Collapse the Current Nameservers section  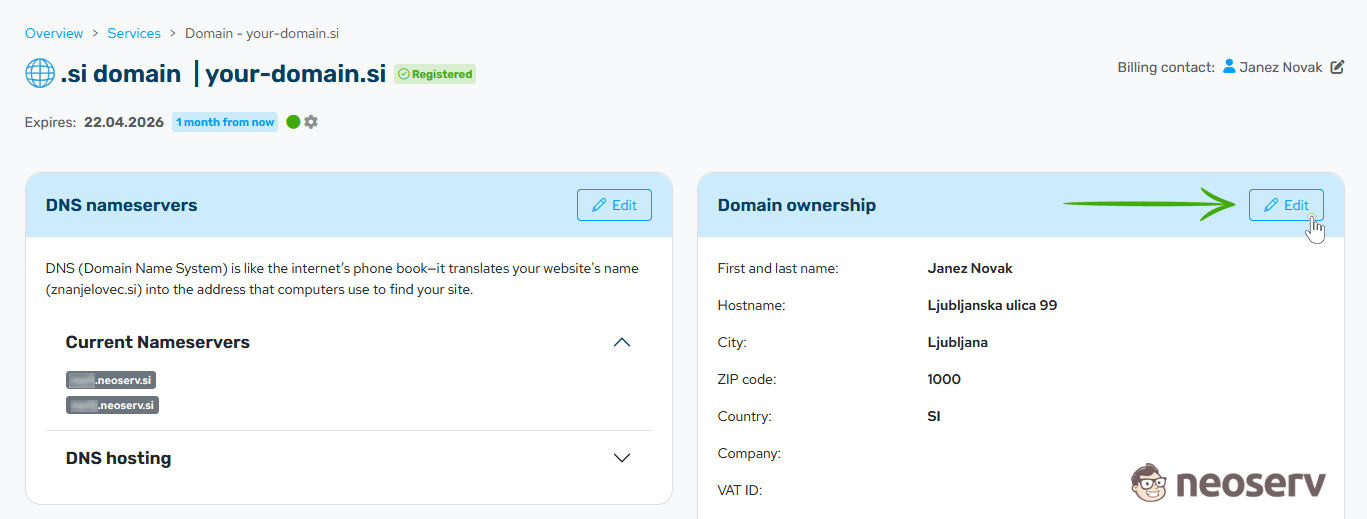pos(622,342)
